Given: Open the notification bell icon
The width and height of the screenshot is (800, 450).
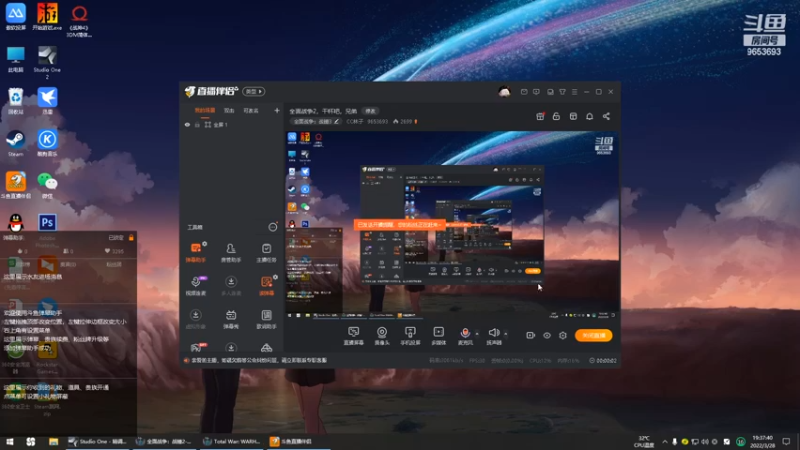Looking at the screenshot, I should click(x=589, y=116).
